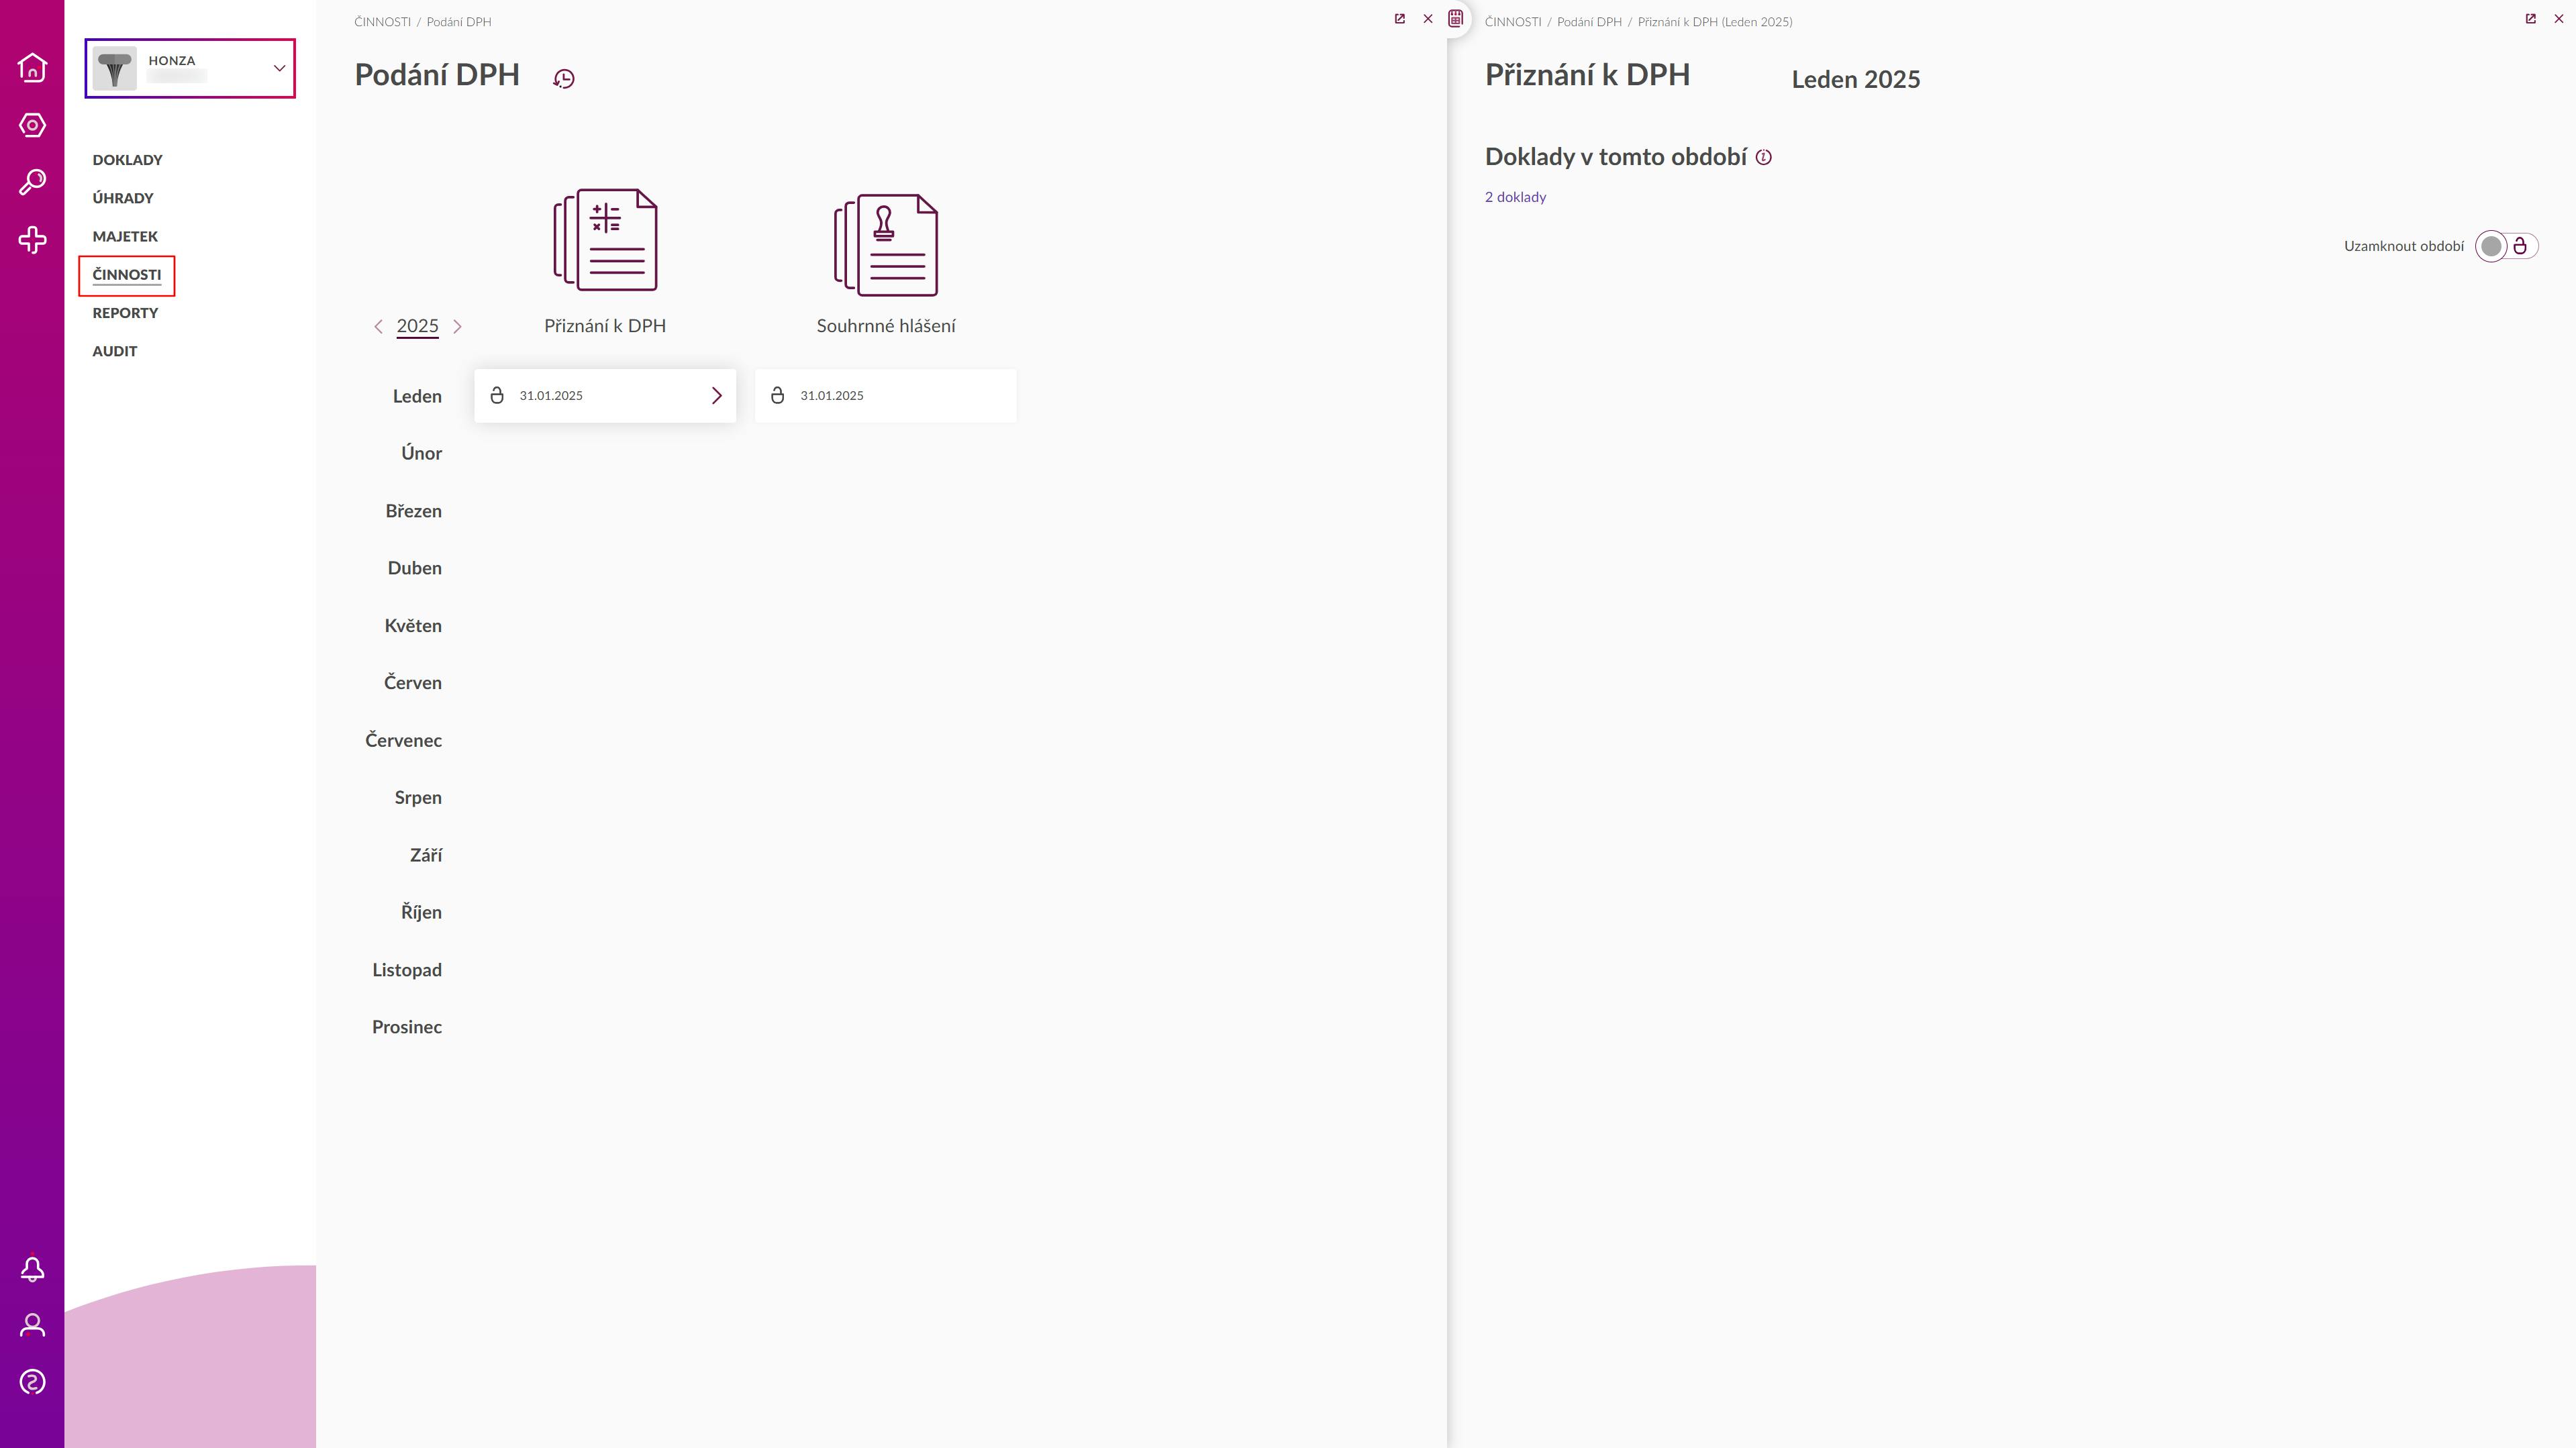Open the hexagon settings icon
2576x1448 pixels.
tap(32, 125)
